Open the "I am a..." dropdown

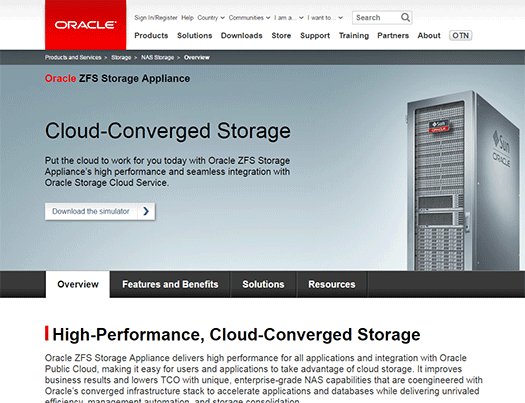[289, 18]
